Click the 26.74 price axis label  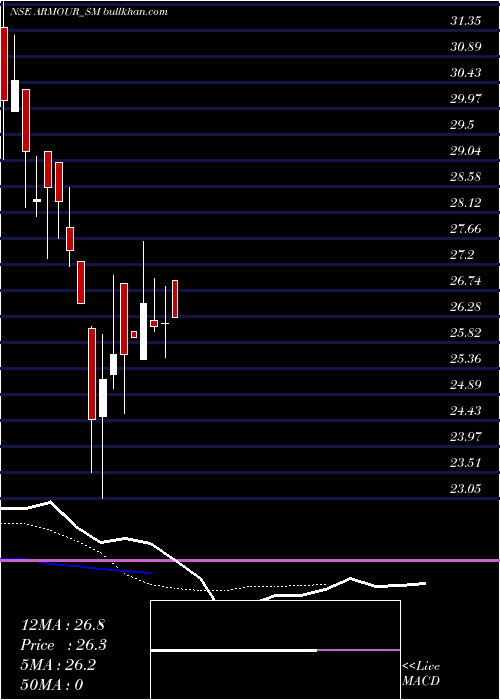466,280
